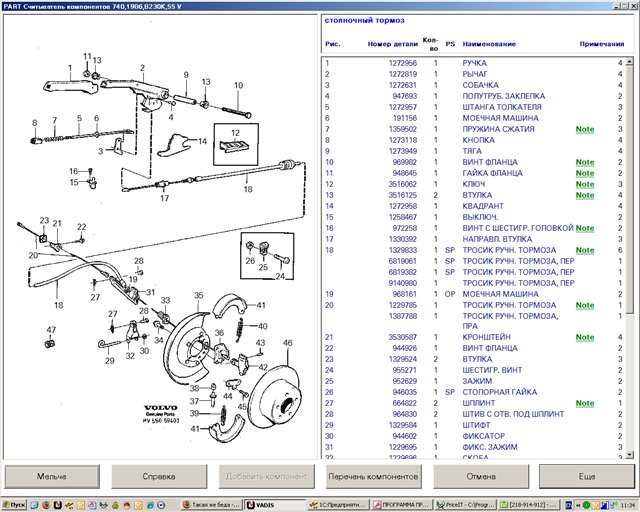Open the Note link for КРОНШТЕЙН
The width and height of the screenshot is (640, 512).
[x=584, y=337]
